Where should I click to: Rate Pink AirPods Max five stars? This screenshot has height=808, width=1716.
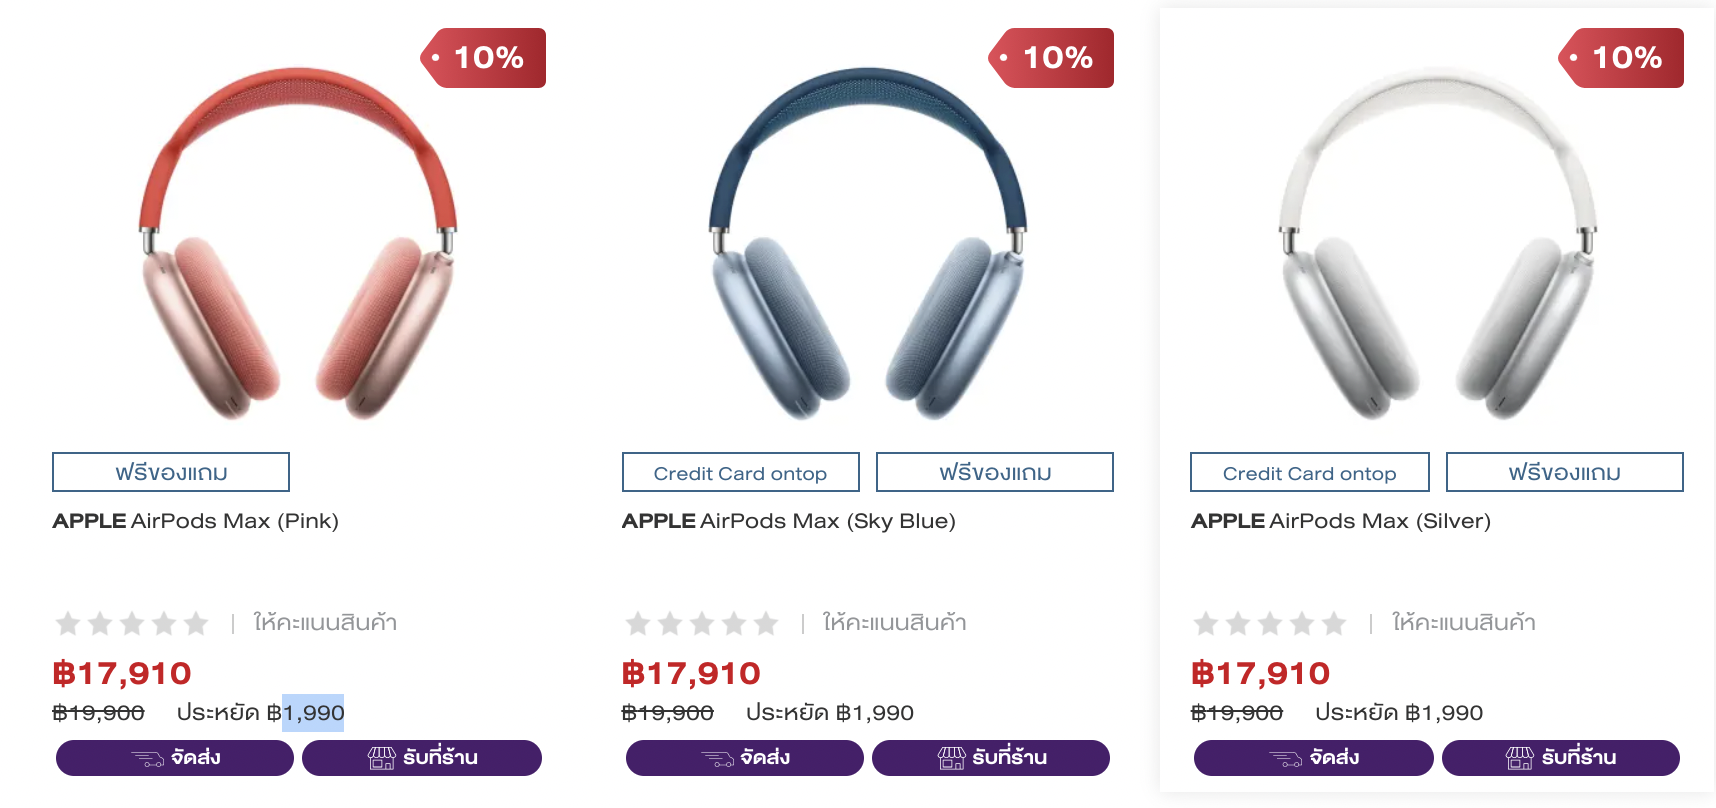pos(196,624)
